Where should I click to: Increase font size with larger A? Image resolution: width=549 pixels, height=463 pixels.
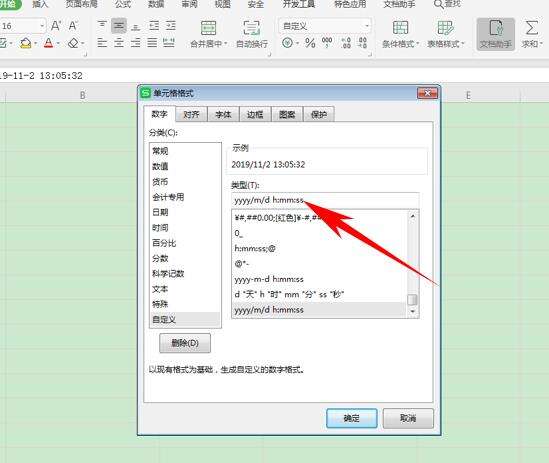click(x=56, y=26)
